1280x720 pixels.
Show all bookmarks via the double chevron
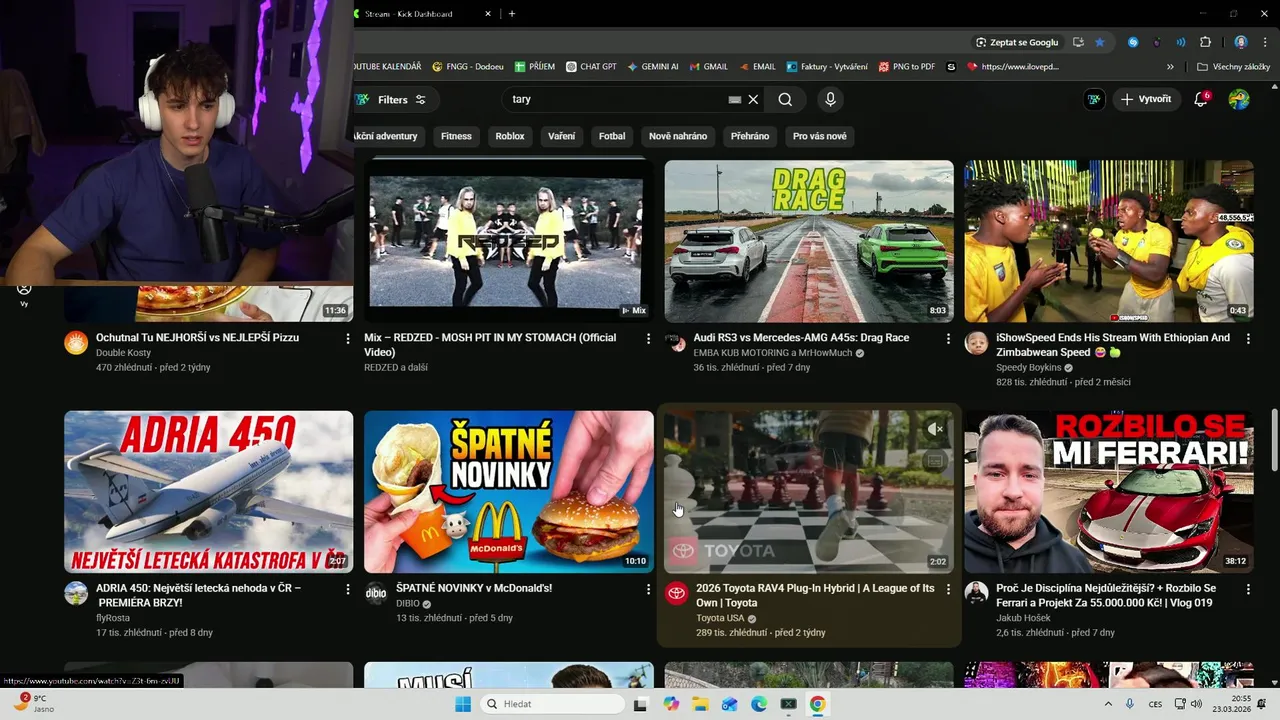[x=1170, y=67]
